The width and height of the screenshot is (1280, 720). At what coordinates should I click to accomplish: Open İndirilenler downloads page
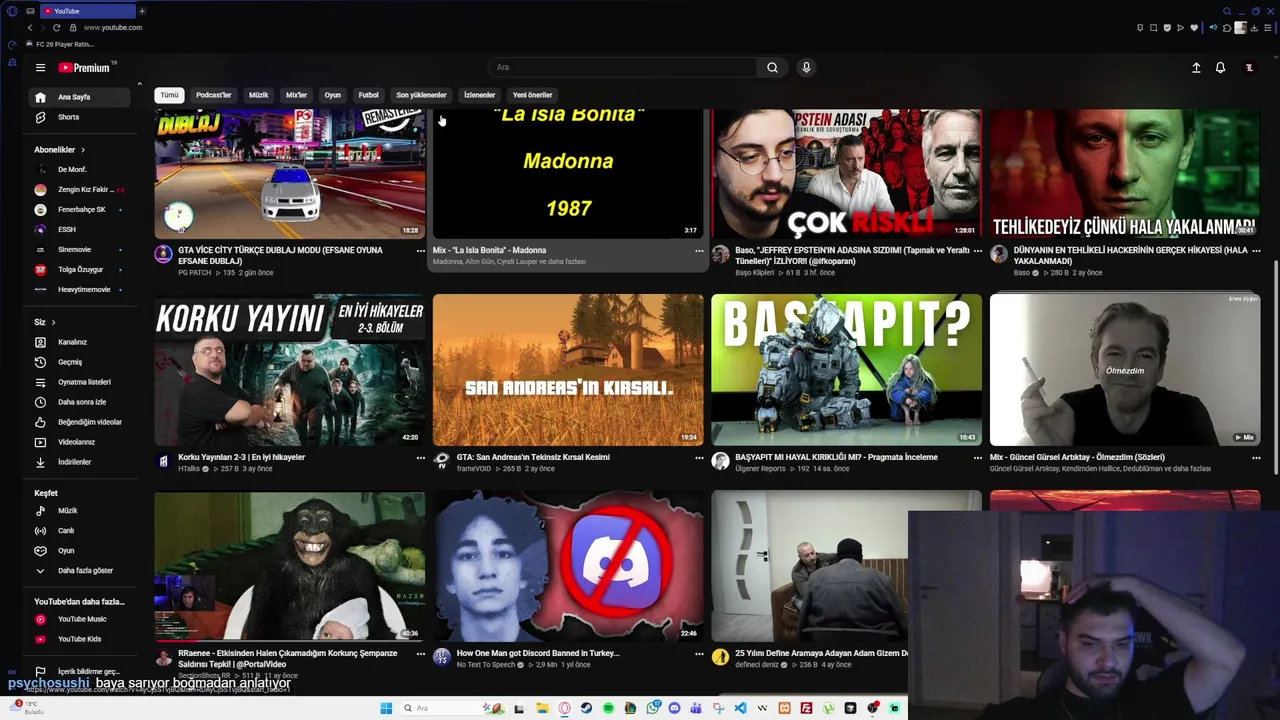coord(80,462)
